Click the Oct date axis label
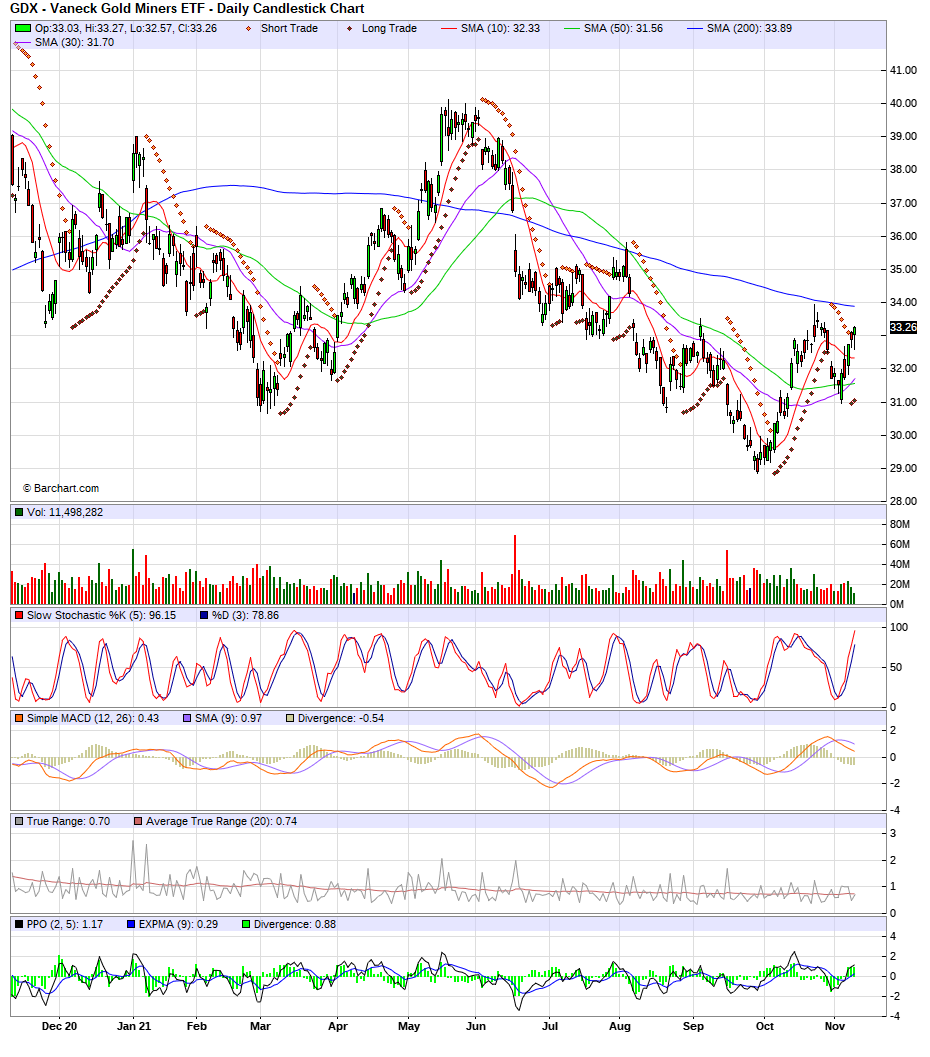 tap(765, 1027)
